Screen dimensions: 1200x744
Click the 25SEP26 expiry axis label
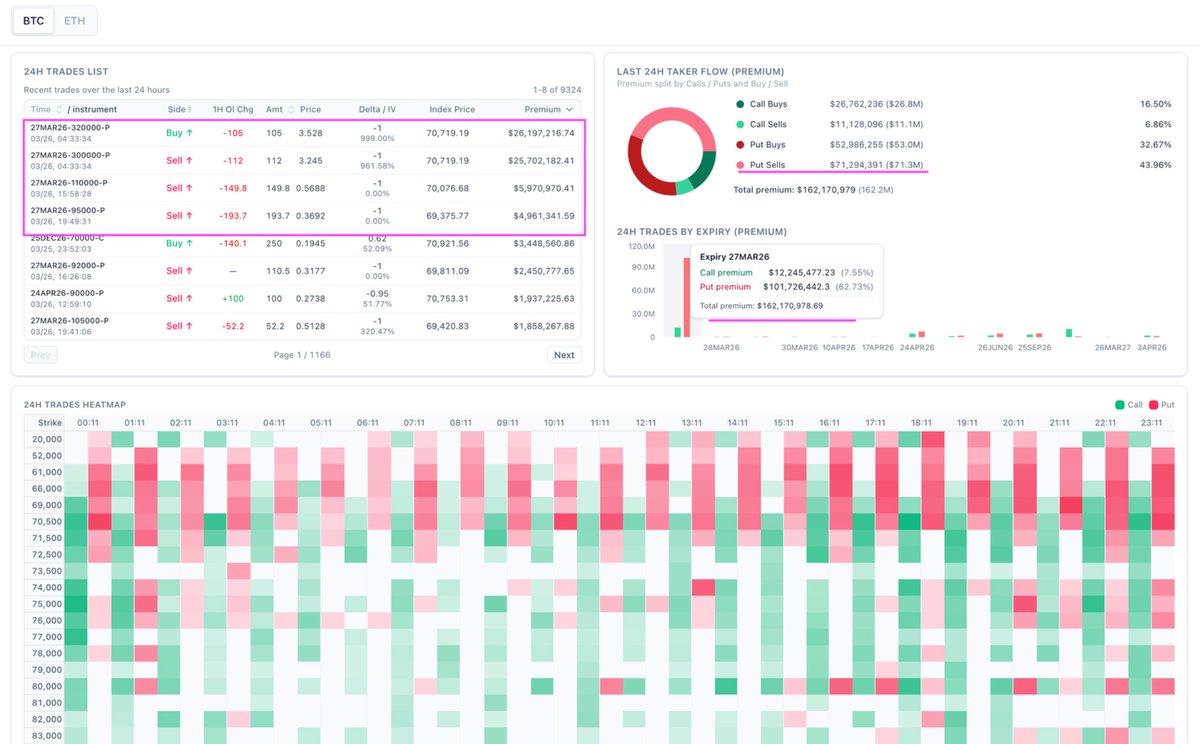[x=1033, y=347]
